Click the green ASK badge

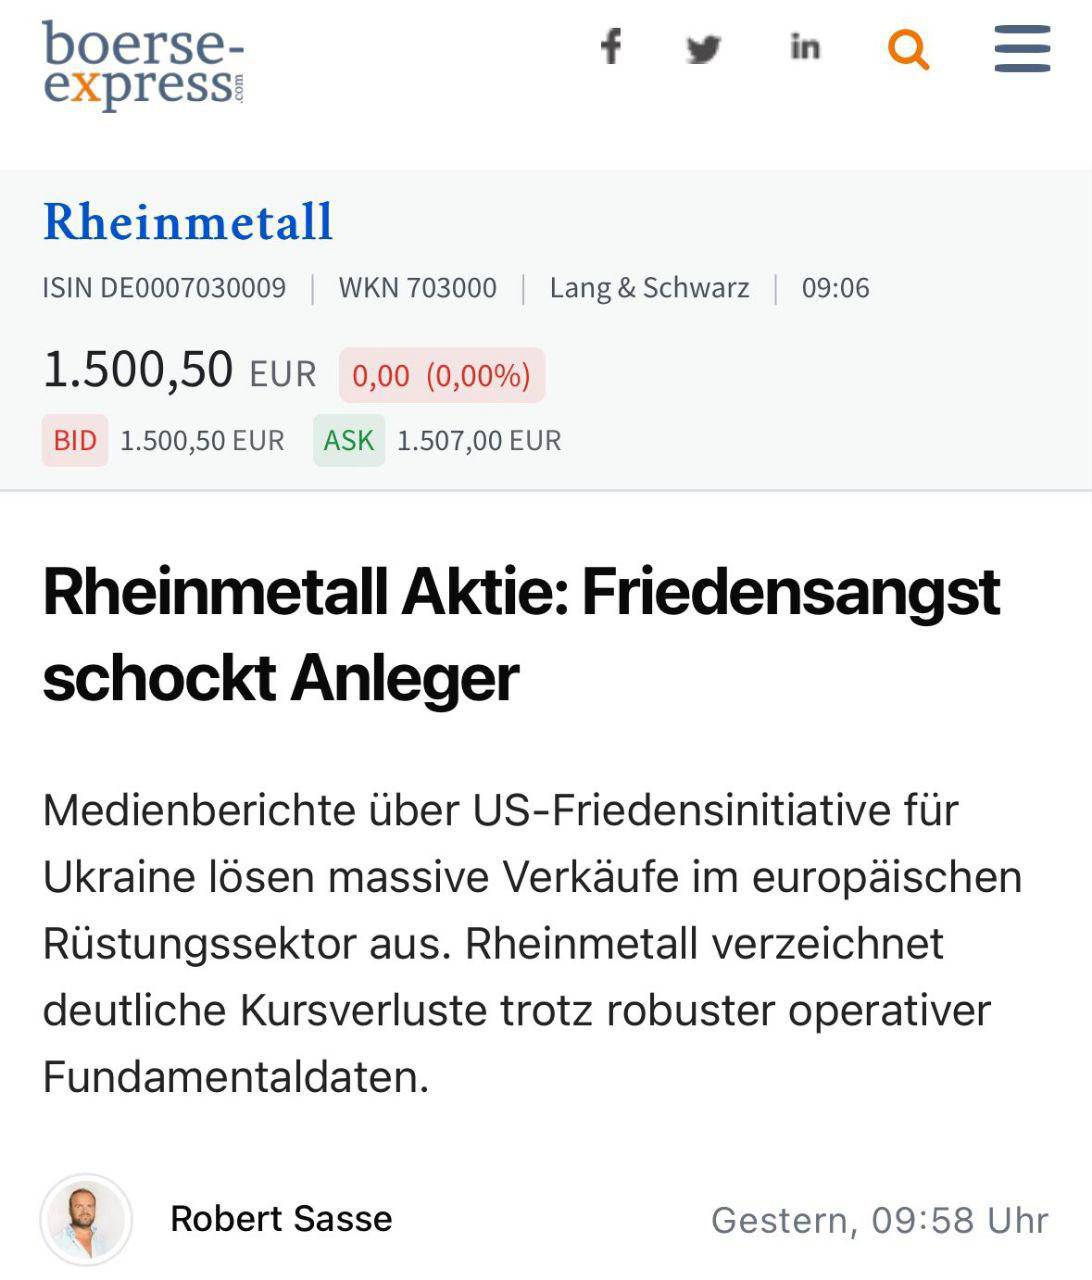click(x=348, y=440)
